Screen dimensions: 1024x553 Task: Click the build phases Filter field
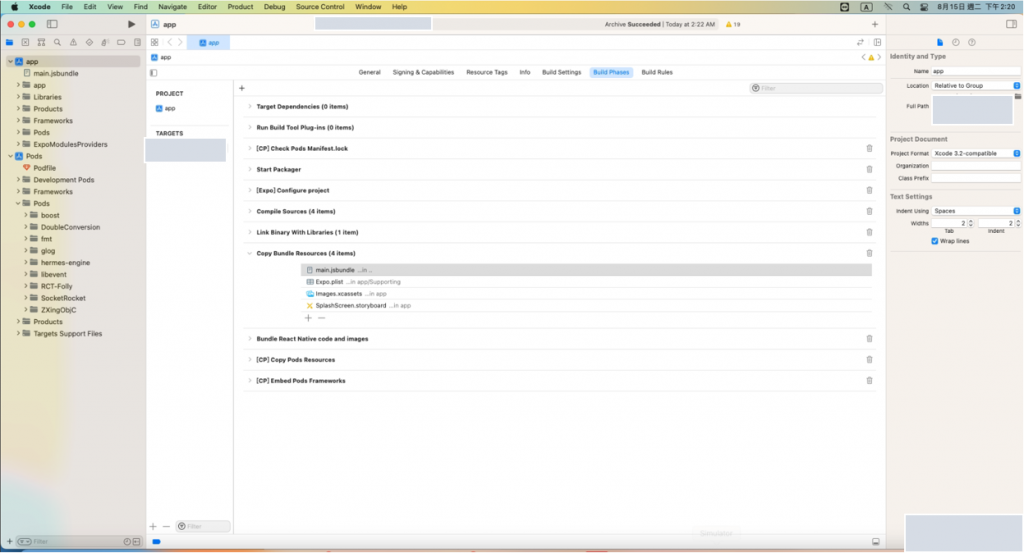click(816, 88)
